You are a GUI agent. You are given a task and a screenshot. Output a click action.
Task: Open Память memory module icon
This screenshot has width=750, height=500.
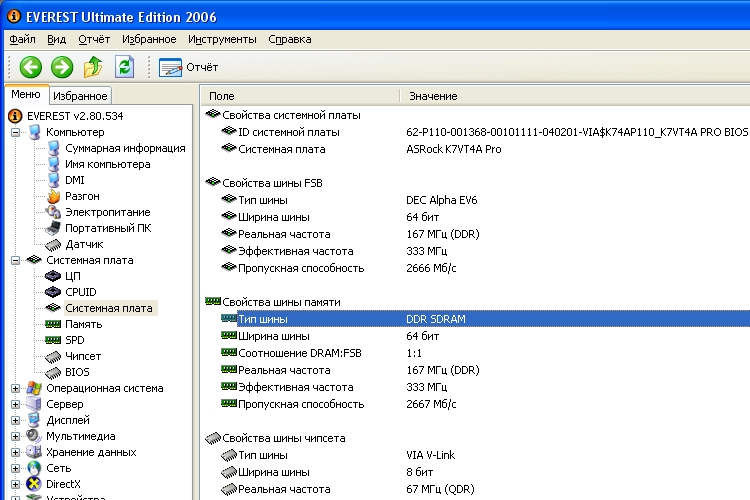click(53, 324)
